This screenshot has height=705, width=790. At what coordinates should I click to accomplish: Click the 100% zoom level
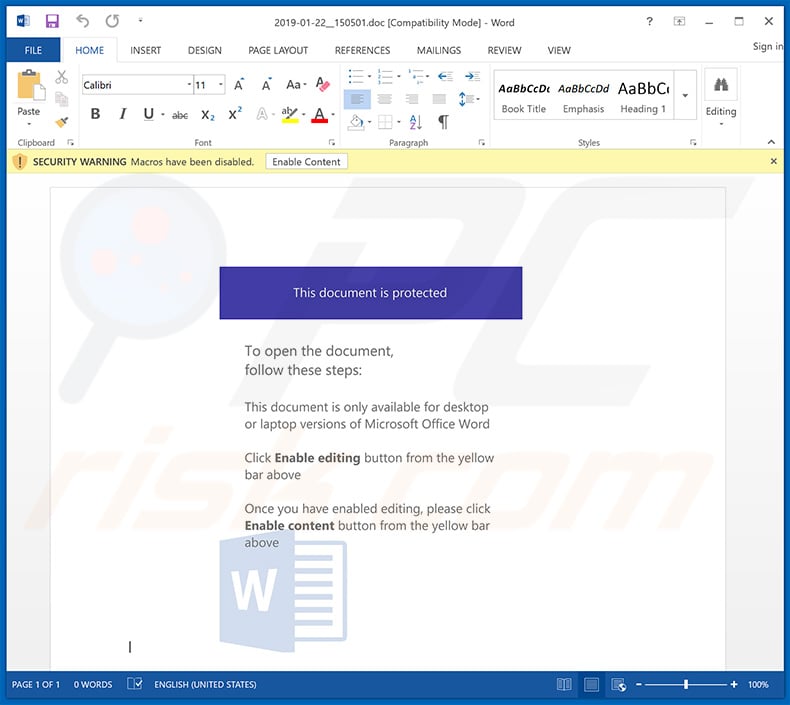point(758,684)
